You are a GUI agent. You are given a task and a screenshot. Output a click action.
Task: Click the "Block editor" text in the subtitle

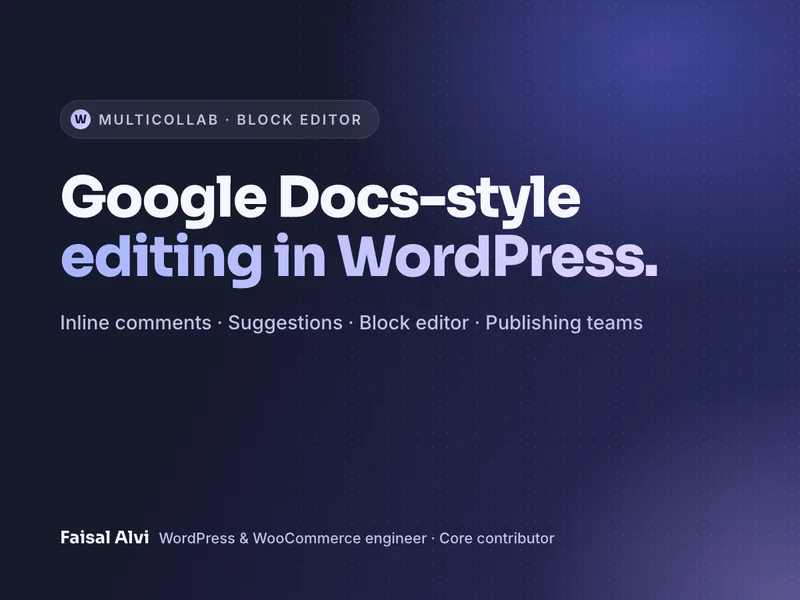pos(414,323)
